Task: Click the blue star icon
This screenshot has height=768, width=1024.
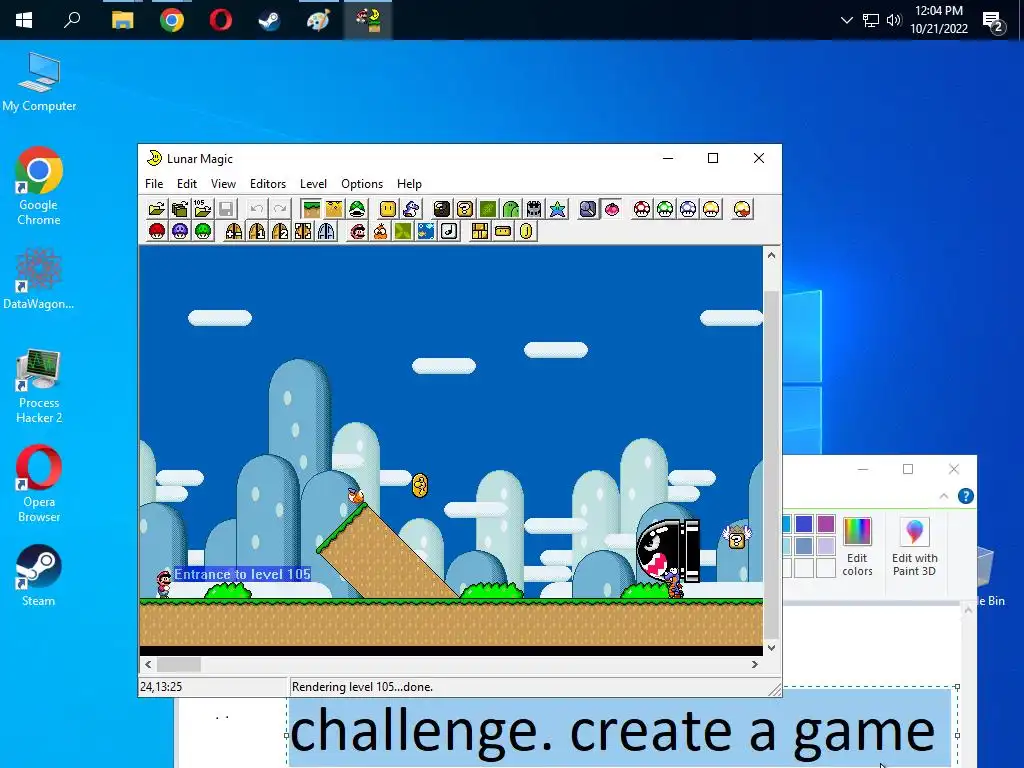Action: (x=557, y=209)
